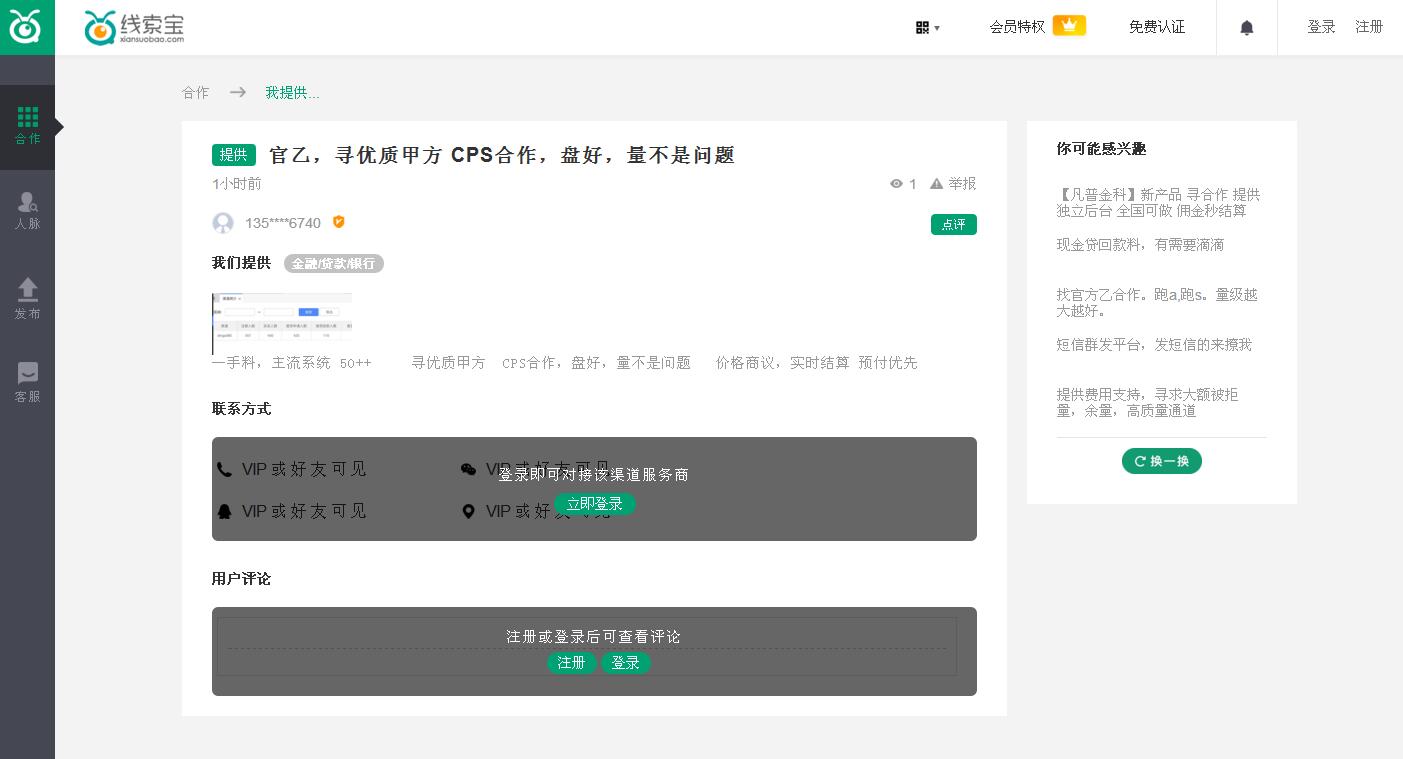This screenshot has width=1403, height=759.
Task: Click the verified badge beside 135****6740
Action: point(338,222)
